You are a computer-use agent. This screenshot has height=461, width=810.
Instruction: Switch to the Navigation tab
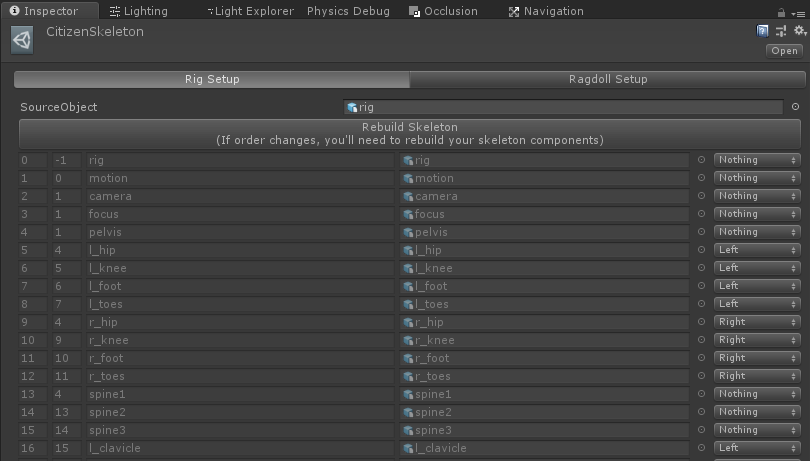(x=546, y=11)
